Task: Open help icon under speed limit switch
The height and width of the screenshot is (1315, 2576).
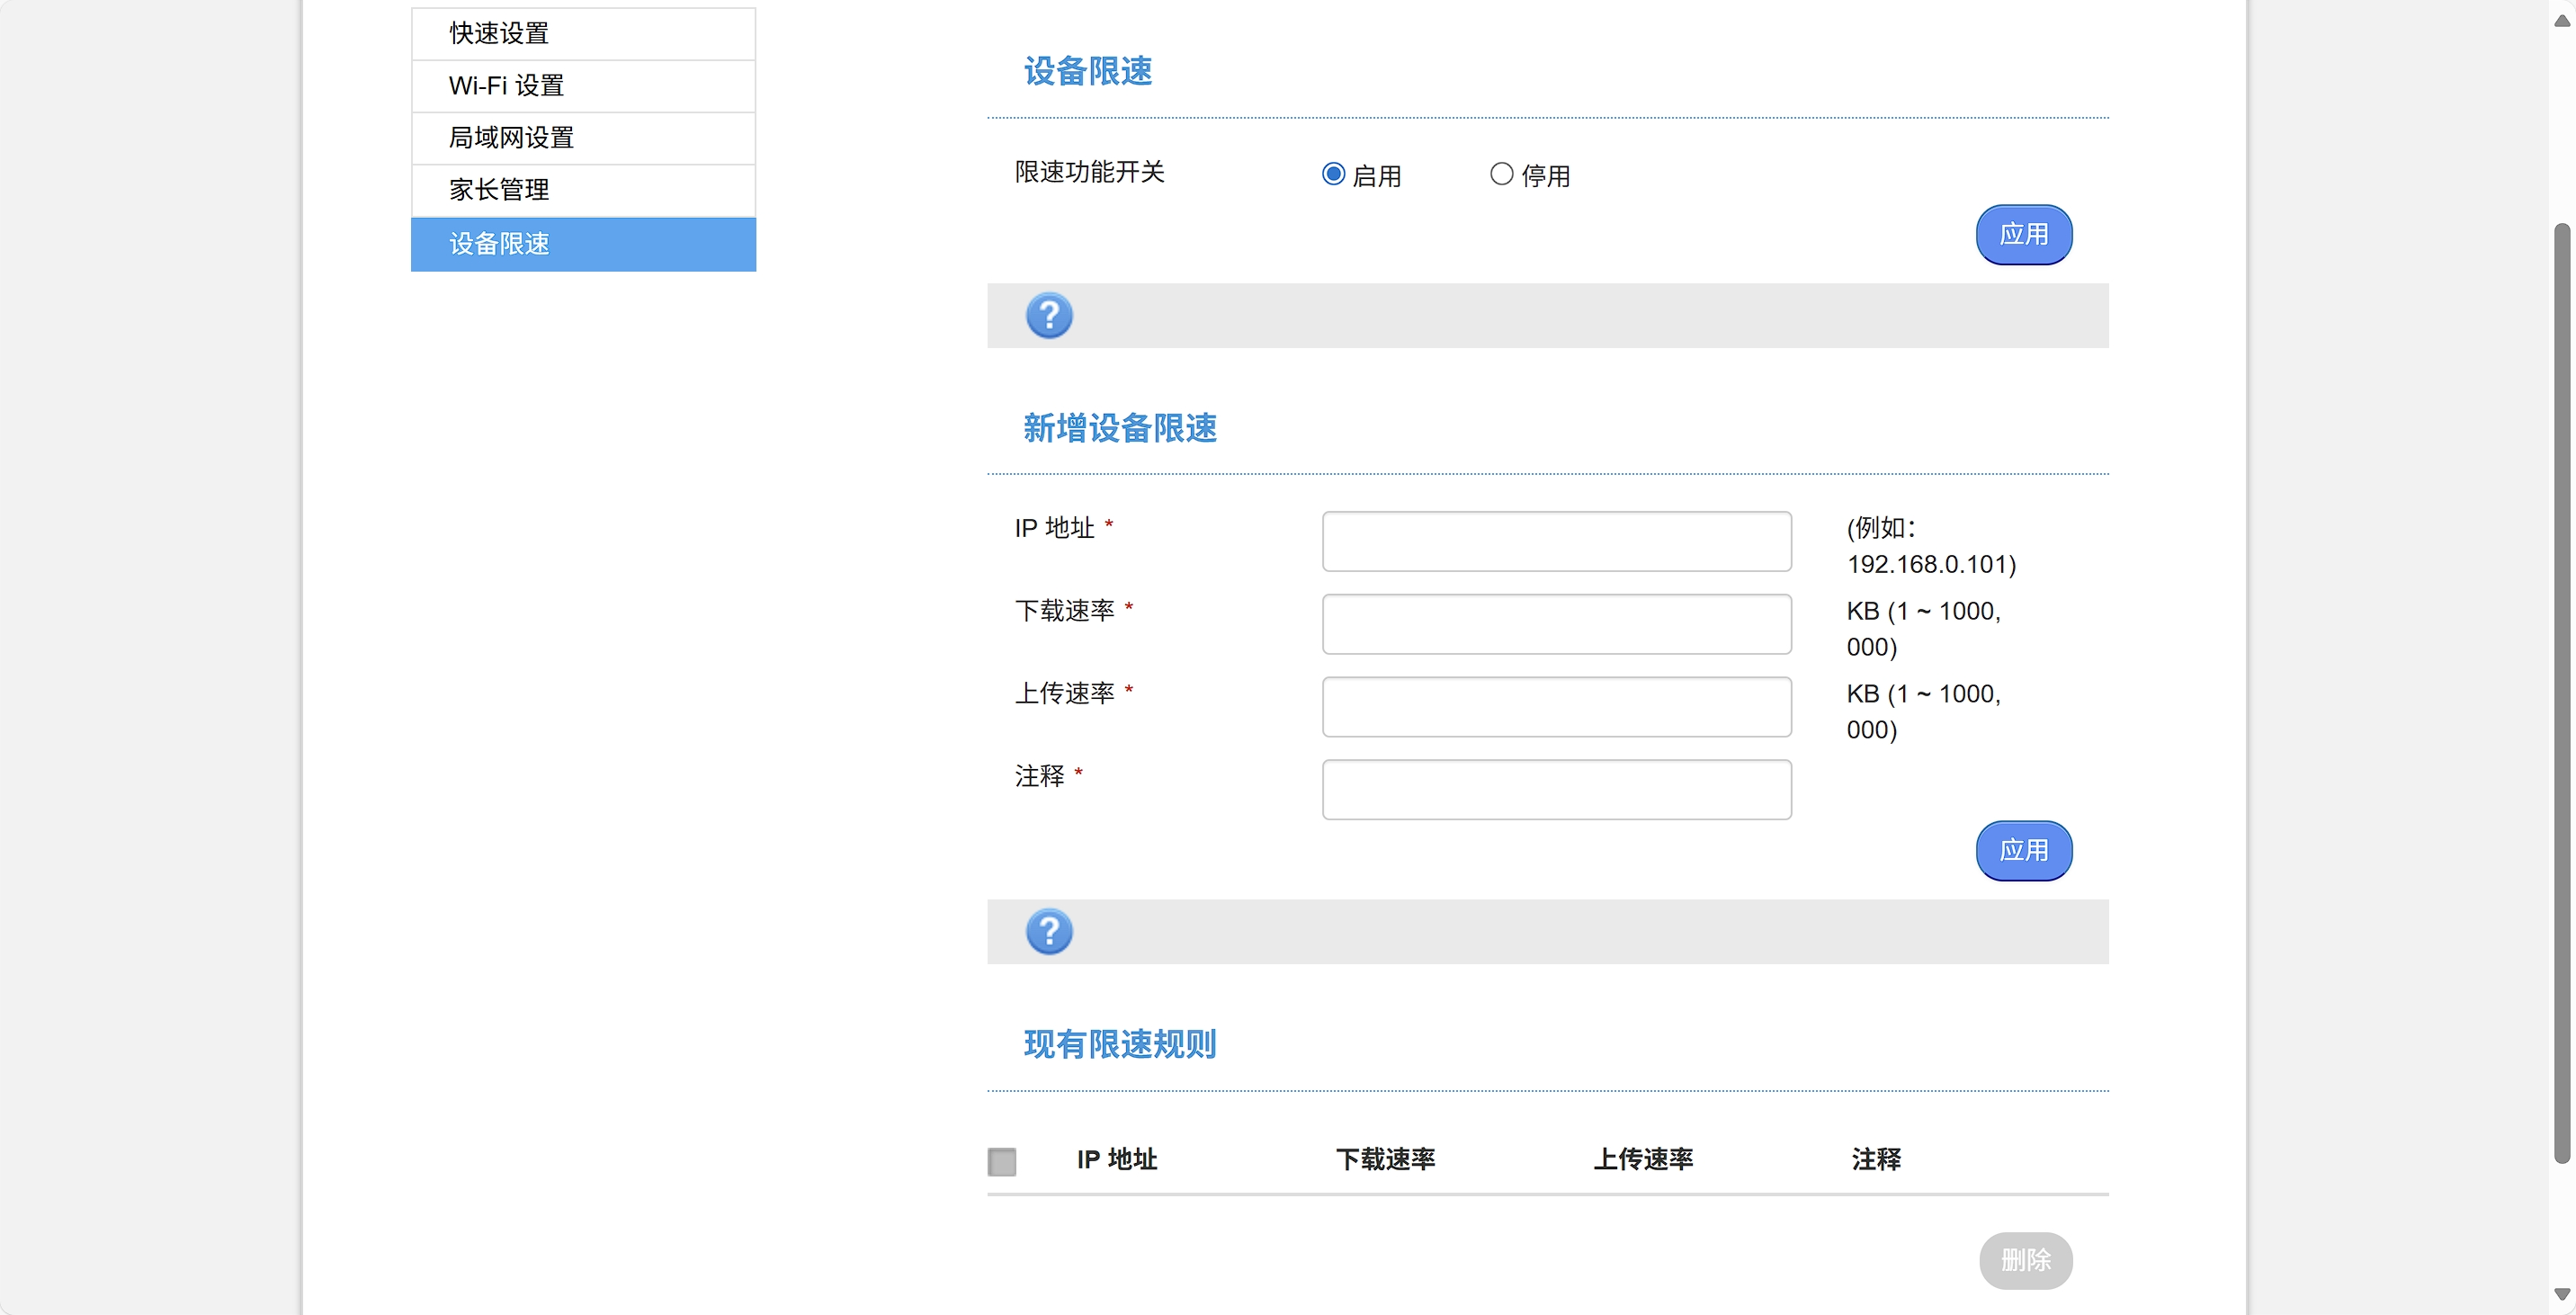Action: tap(1049, 316)
